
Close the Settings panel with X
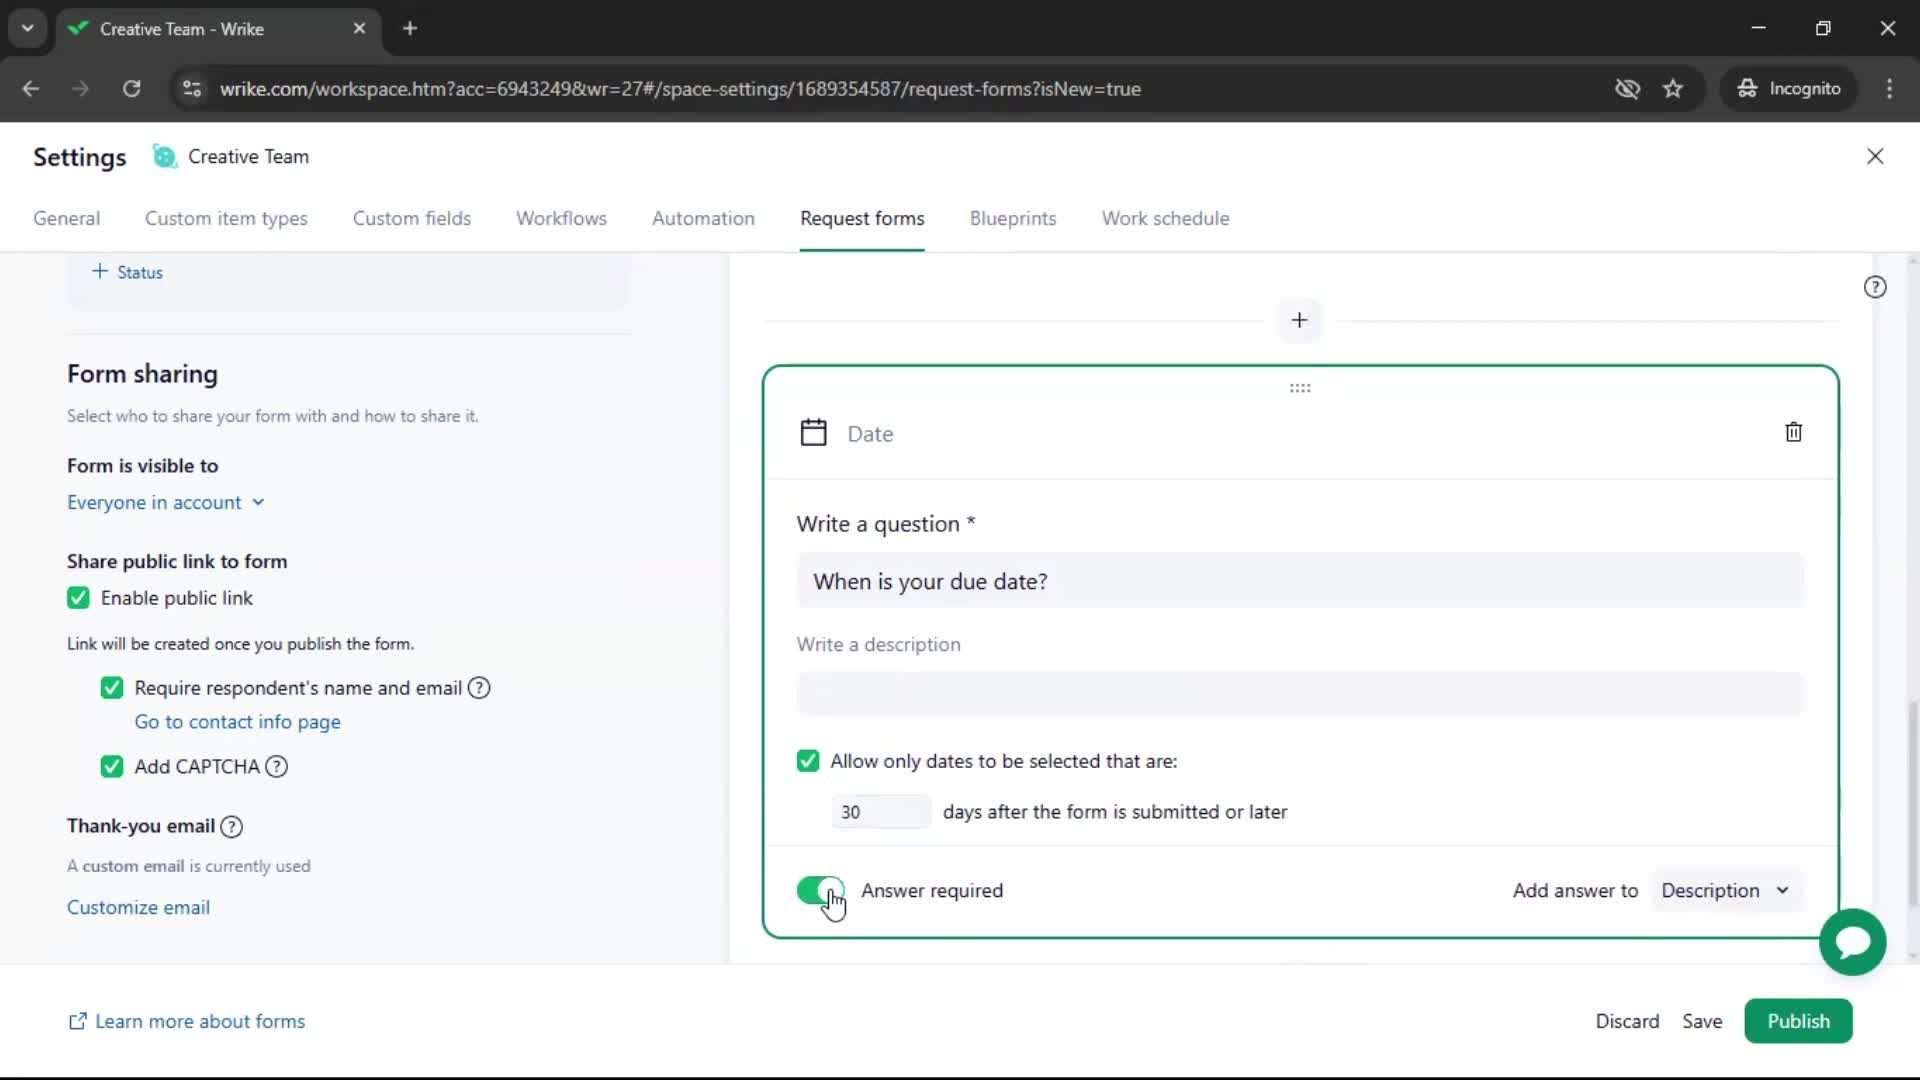click(1875, 156)
